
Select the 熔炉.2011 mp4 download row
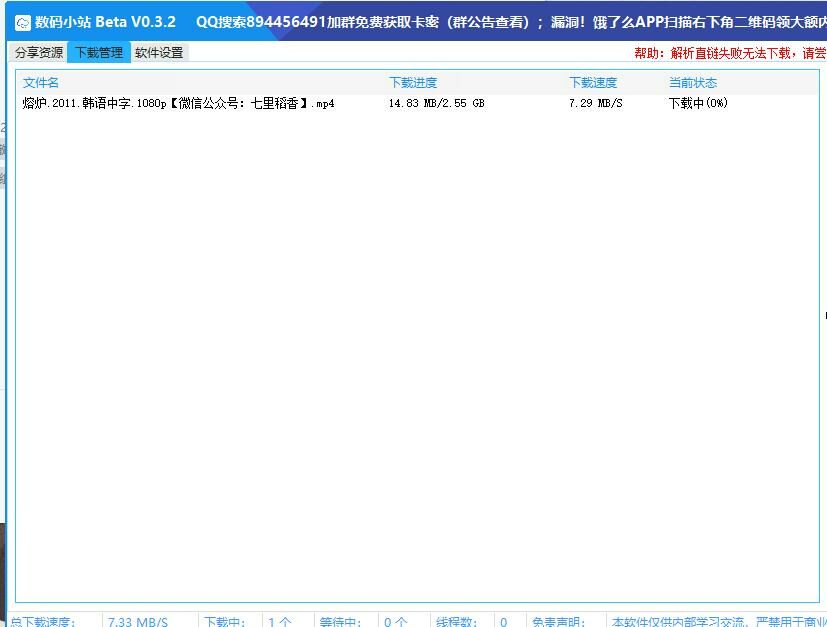click(178, 103)
